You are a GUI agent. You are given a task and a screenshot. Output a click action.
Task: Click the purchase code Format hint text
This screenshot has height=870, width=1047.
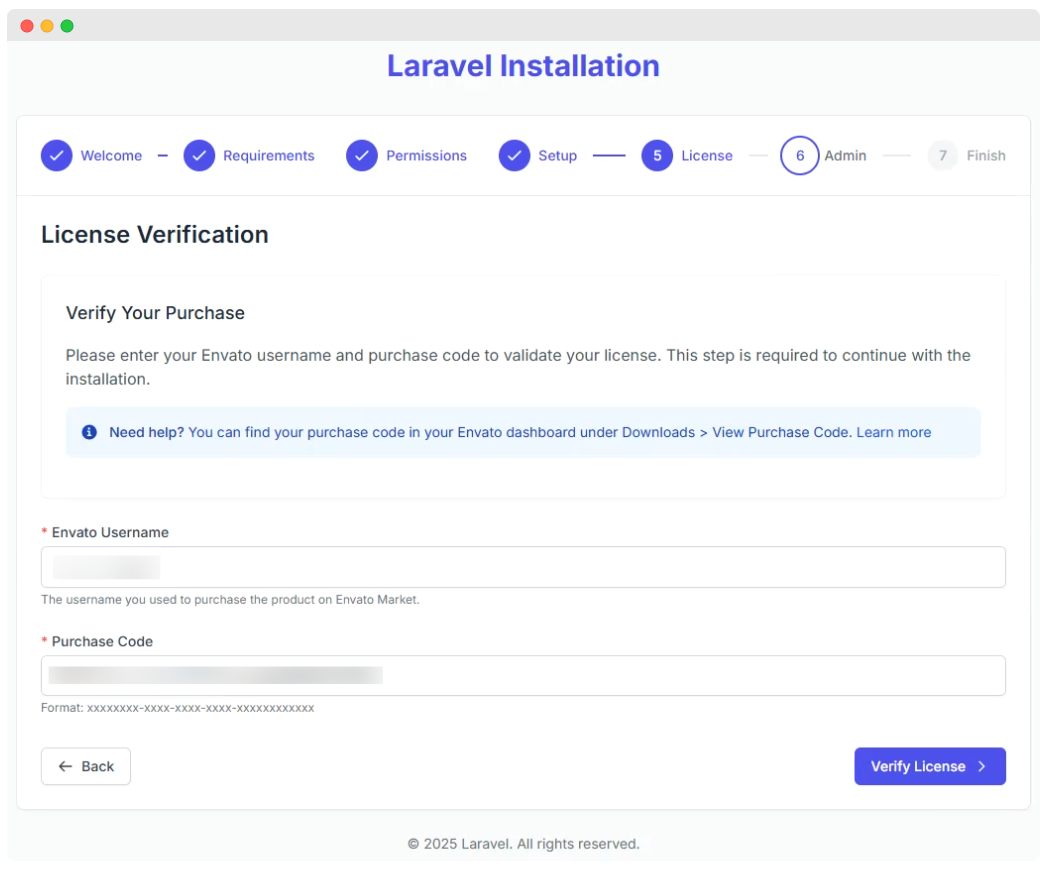coord(178,708)
